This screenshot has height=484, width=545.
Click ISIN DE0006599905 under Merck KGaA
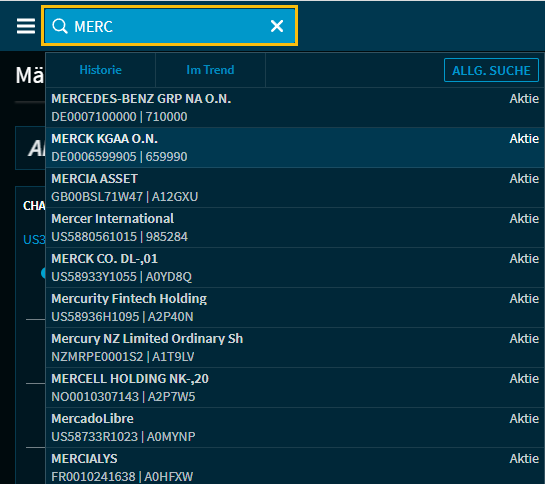tap(94, 157)
